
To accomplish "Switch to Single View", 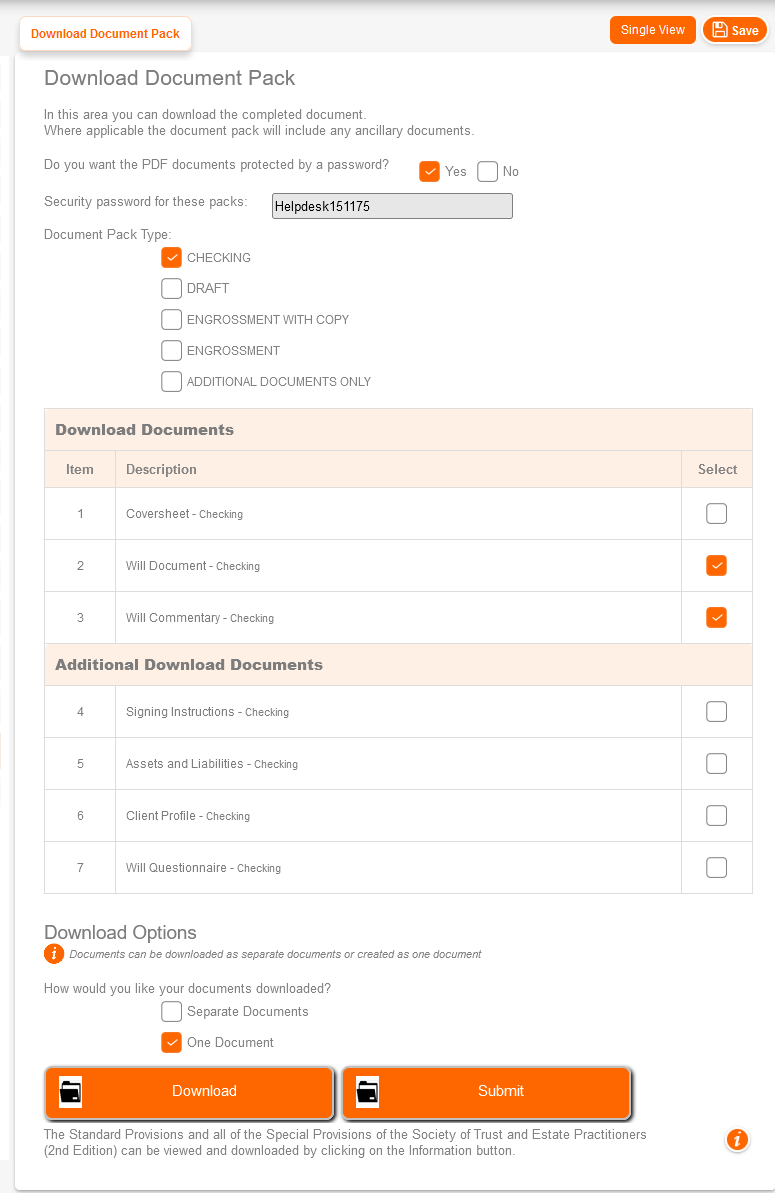I will 652,30.
